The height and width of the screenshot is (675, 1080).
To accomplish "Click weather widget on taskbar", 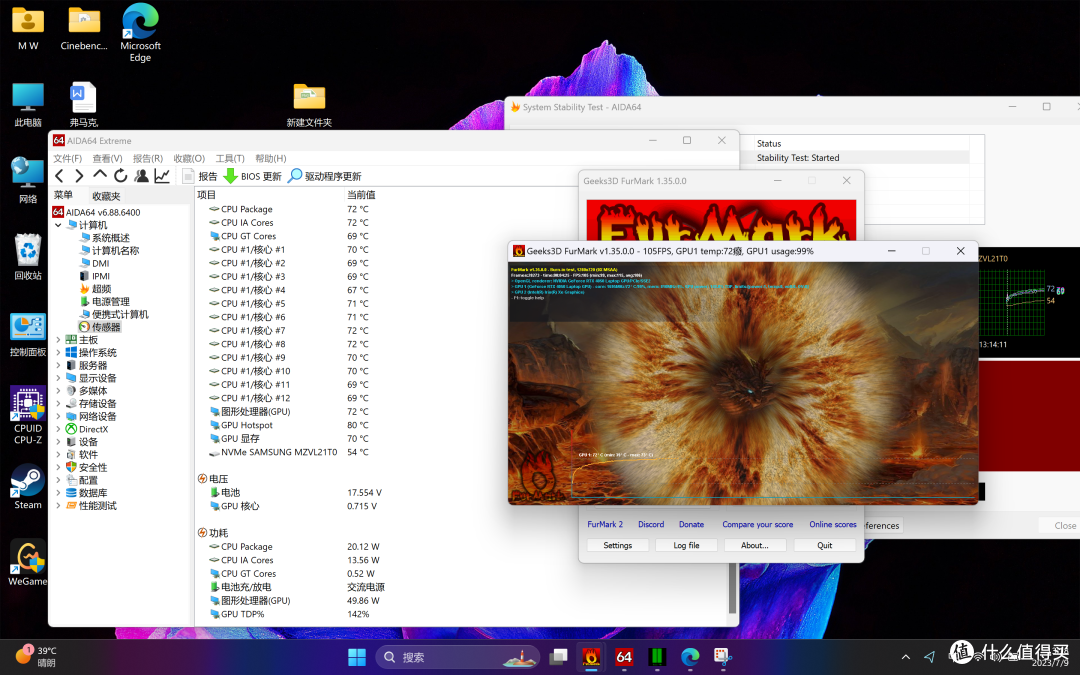I will 36,656.
